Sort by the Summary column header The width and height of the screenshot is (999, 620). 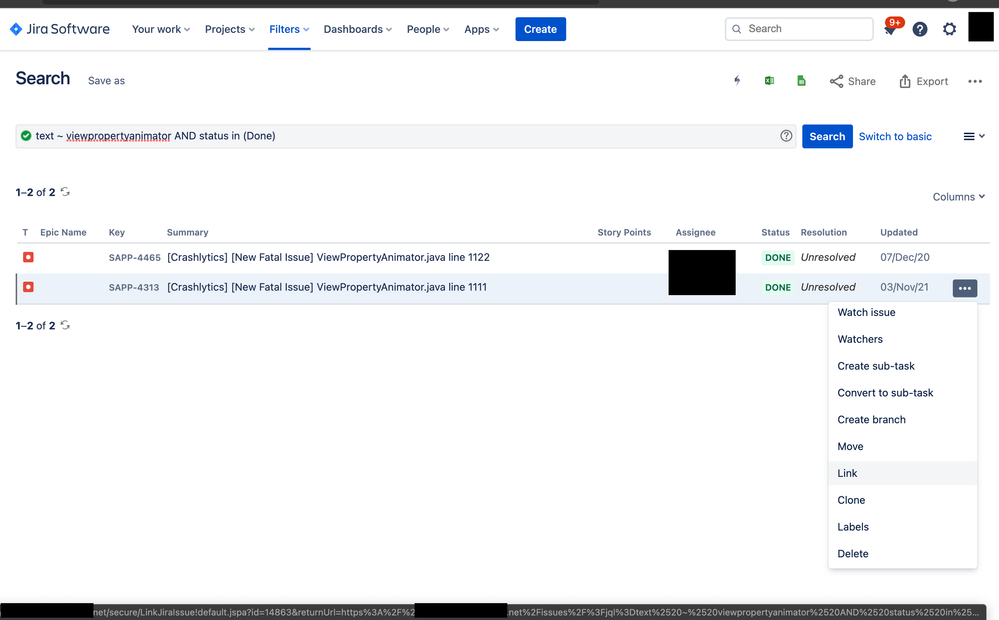point(187,233)
